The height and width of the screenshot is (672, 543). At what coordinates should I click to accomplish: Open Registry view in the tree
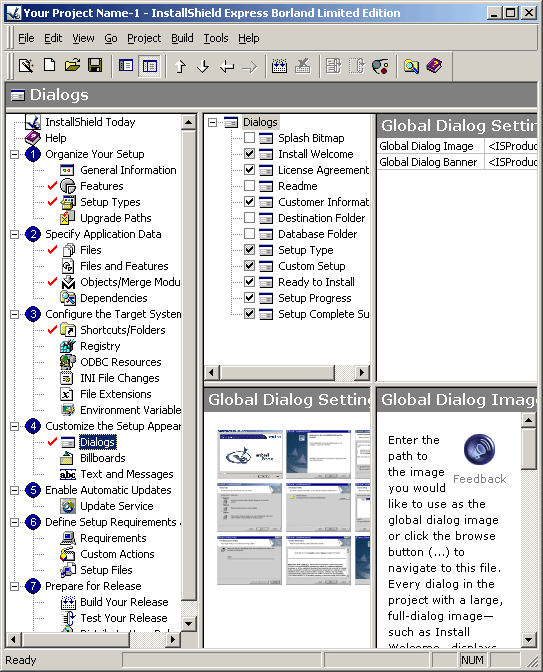100,346
